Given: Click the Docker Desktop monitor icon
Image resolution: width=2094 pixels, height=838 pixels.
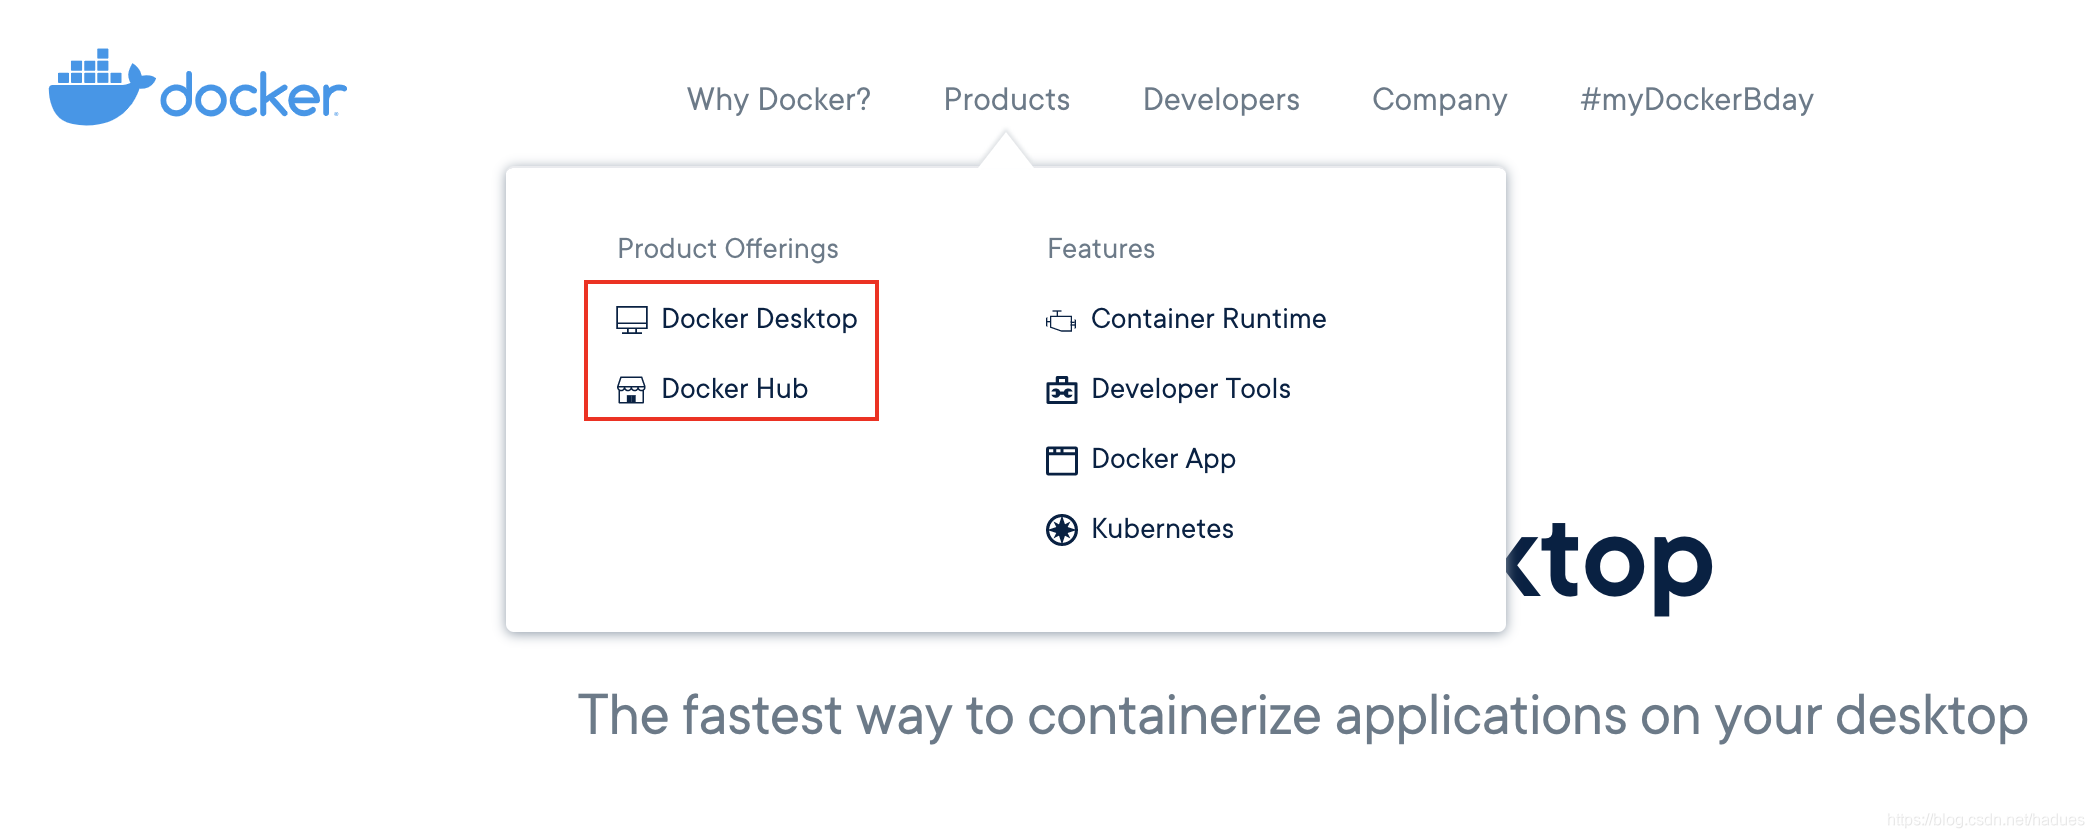Looking at the screenshot, I should click(631, 320).
